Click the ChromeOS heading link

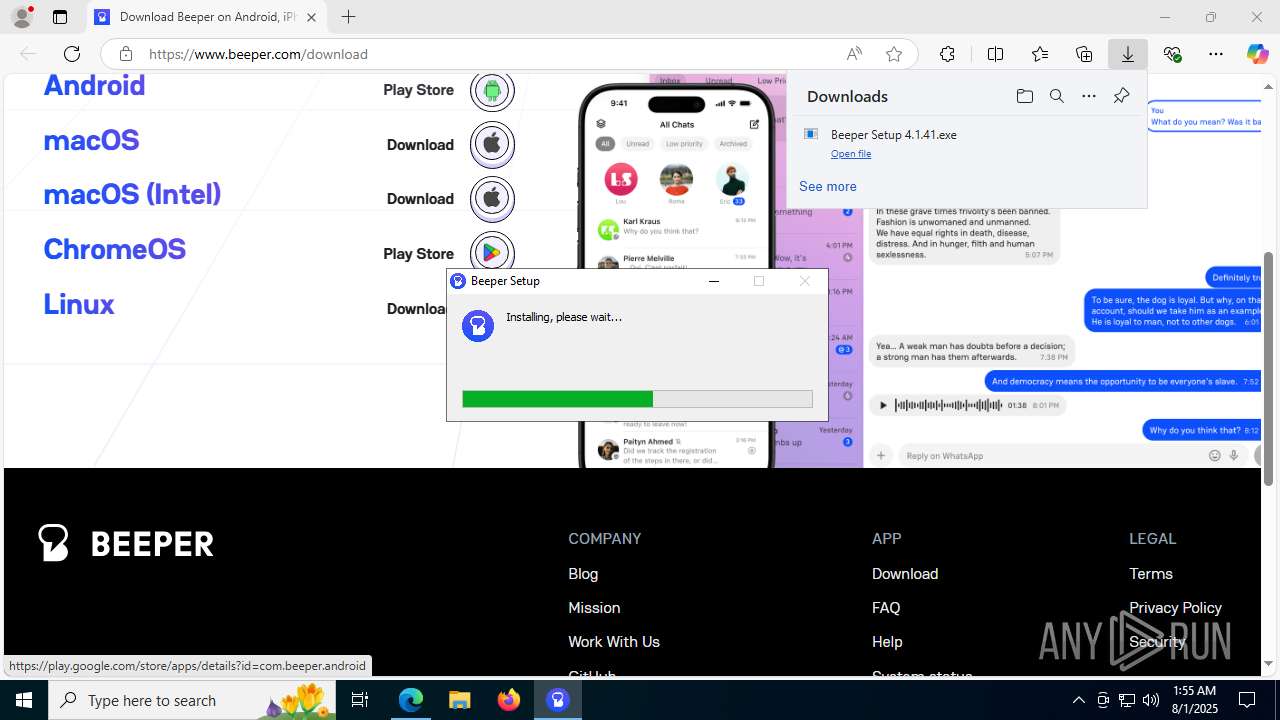(x=114, y=249)
